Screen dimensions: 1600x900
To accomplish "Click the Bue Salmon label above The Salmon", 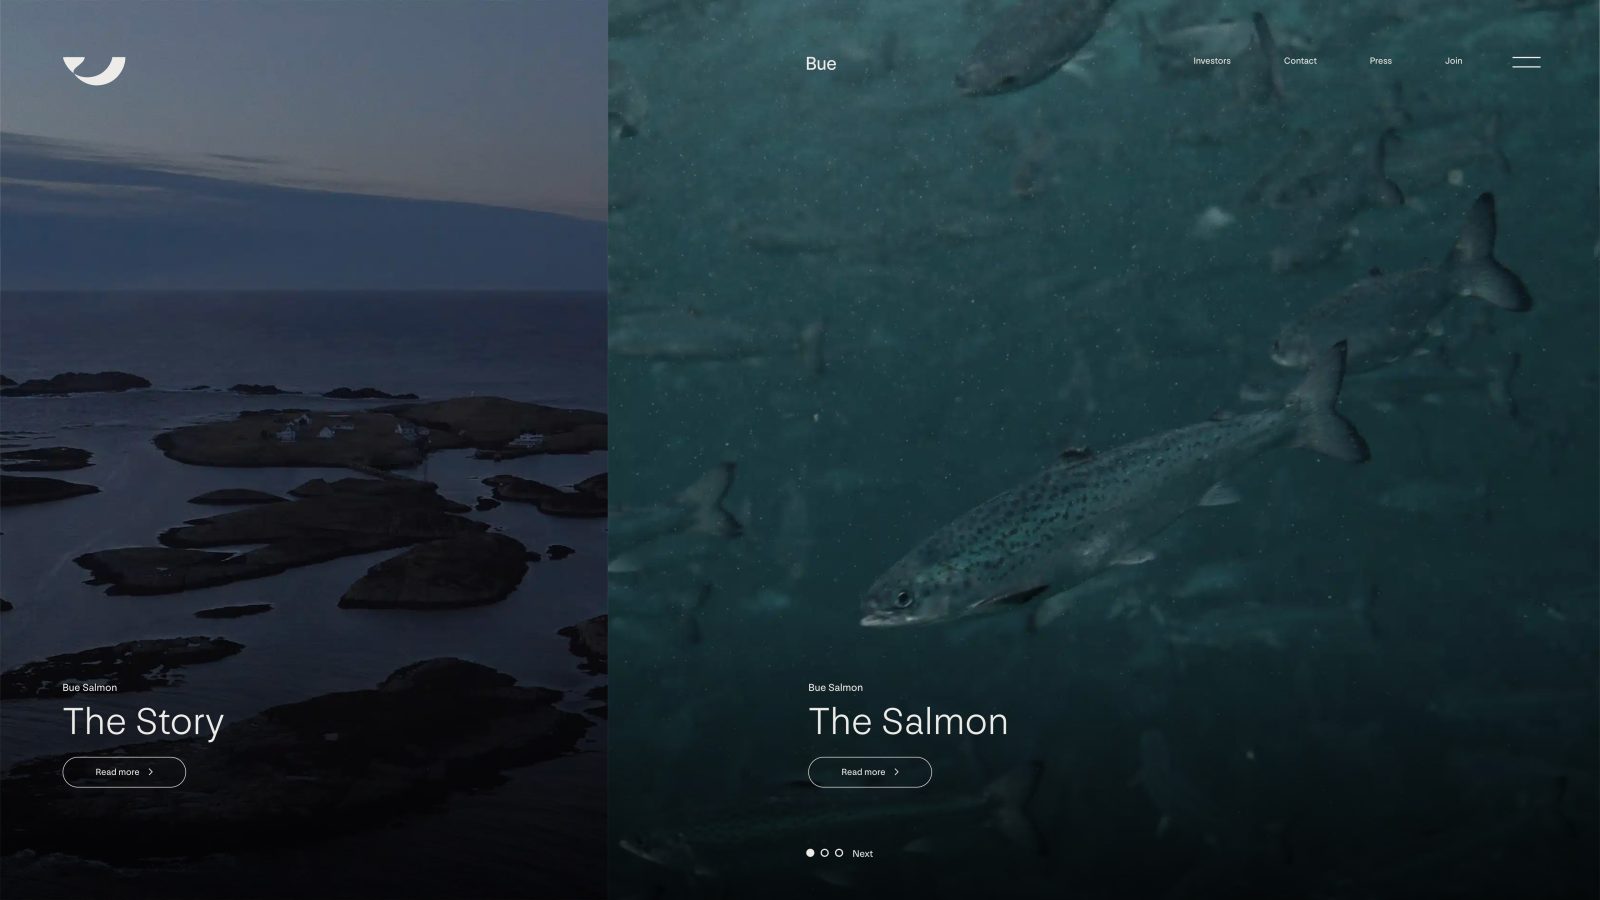I will pyautogui.click(x=835, y=687).
